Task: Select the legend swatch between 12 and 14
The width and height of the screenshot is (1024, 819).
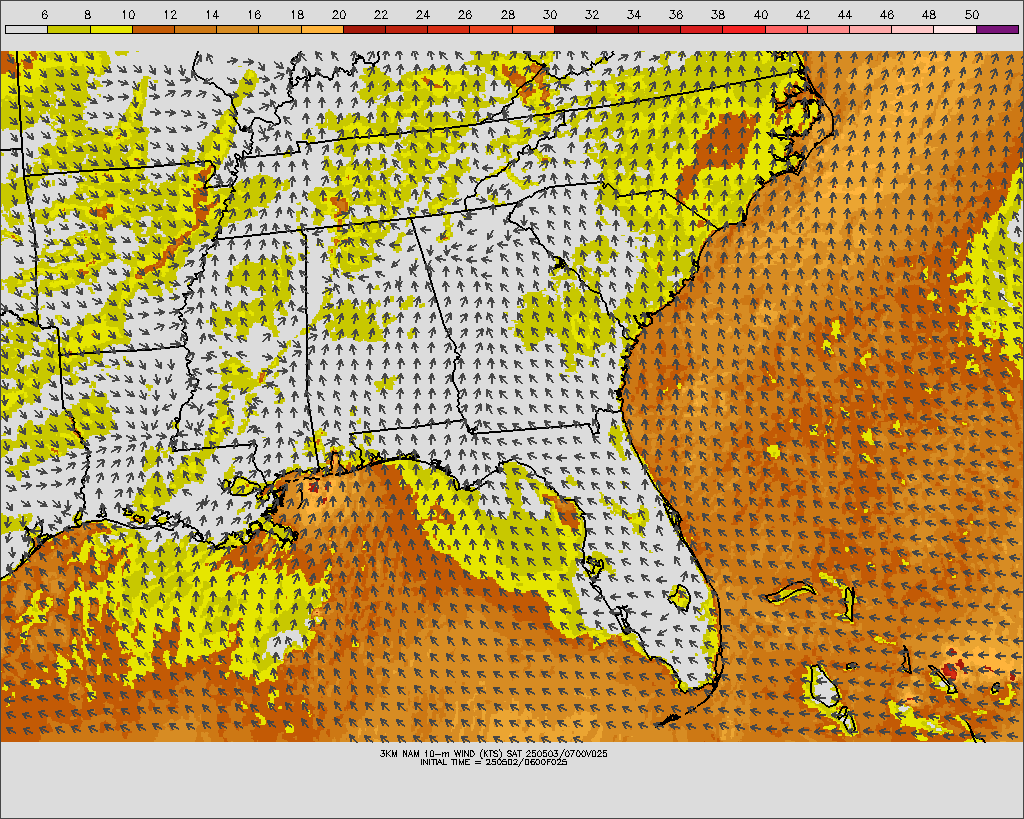Action: tap(195, 29)
